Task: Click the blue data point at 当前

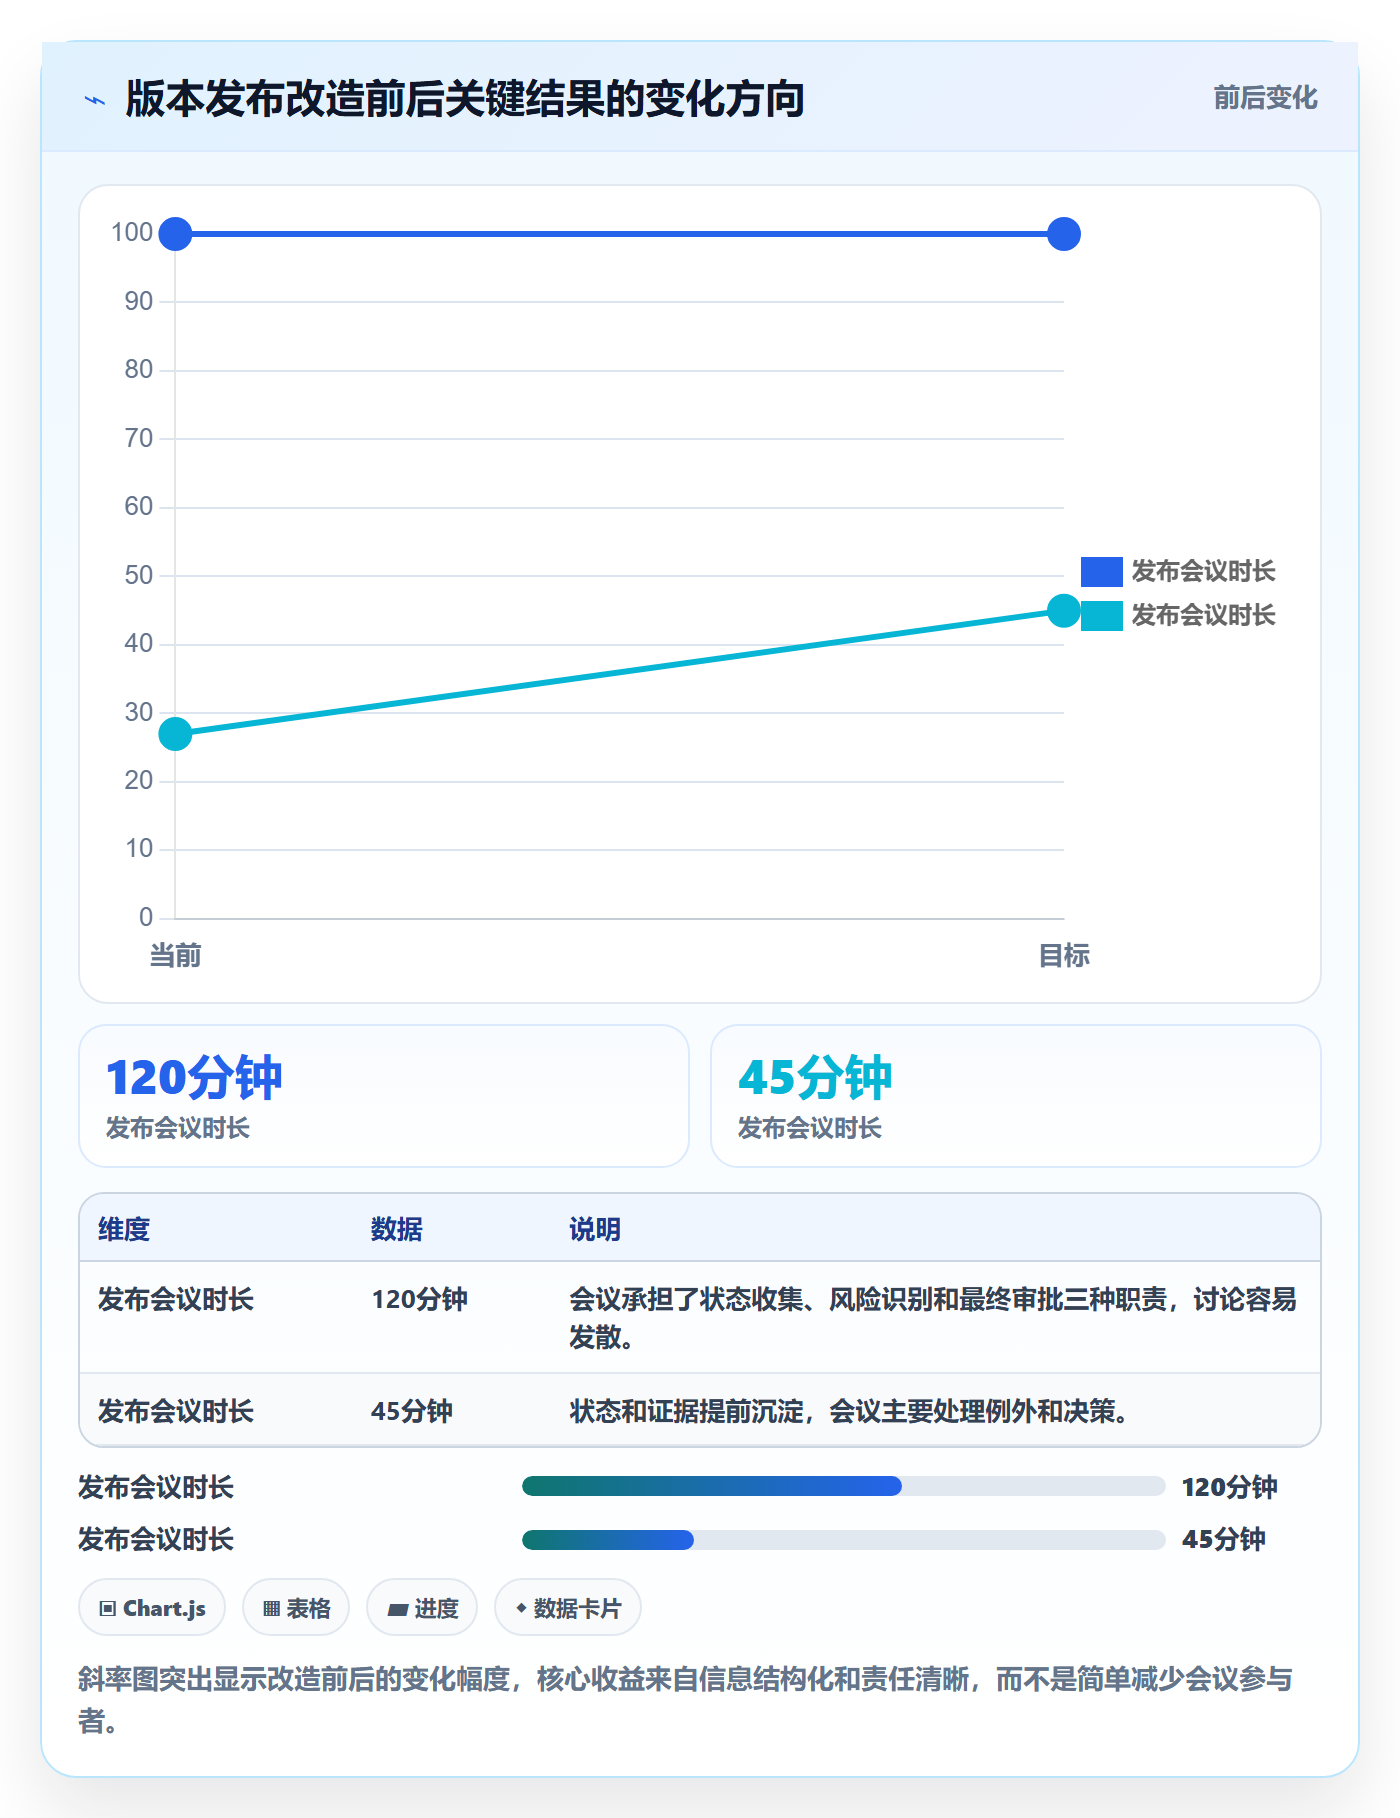Action: point(175,234)
